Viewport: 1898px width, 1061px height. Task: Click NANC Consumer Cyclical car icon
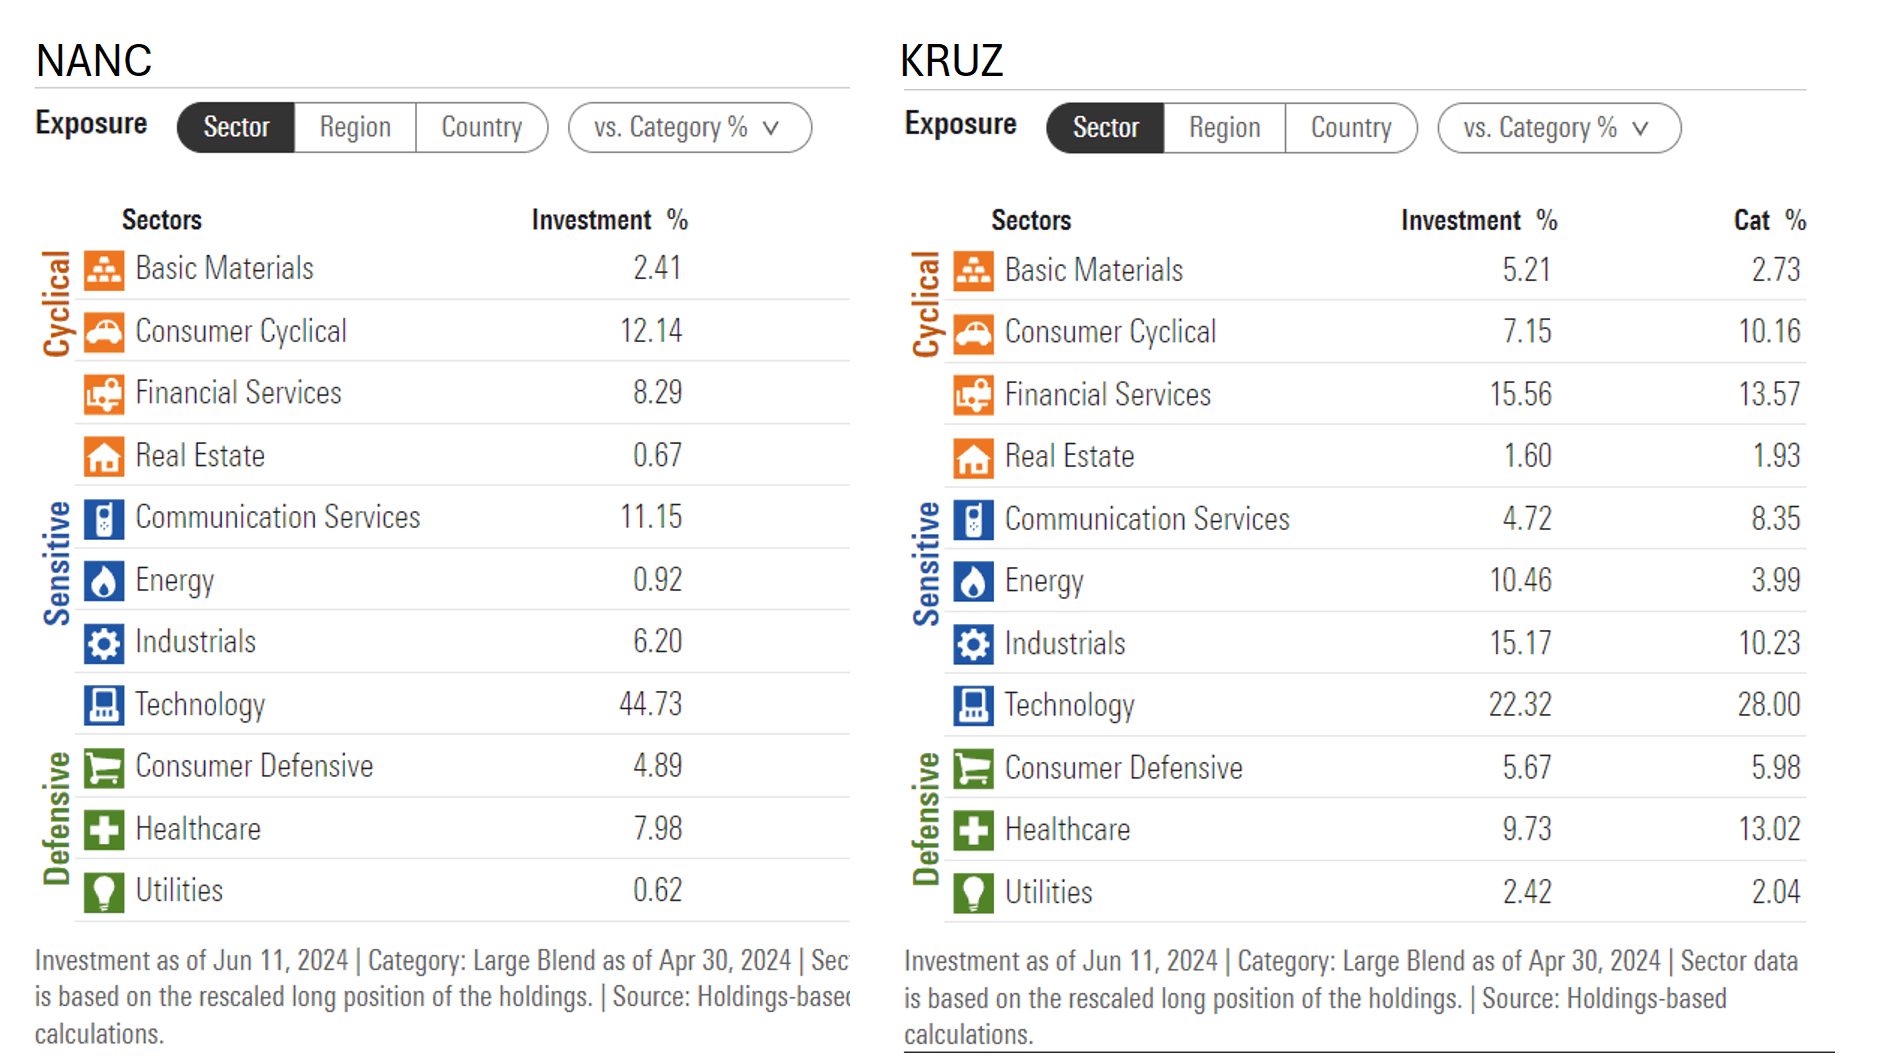tap(104, 332)
